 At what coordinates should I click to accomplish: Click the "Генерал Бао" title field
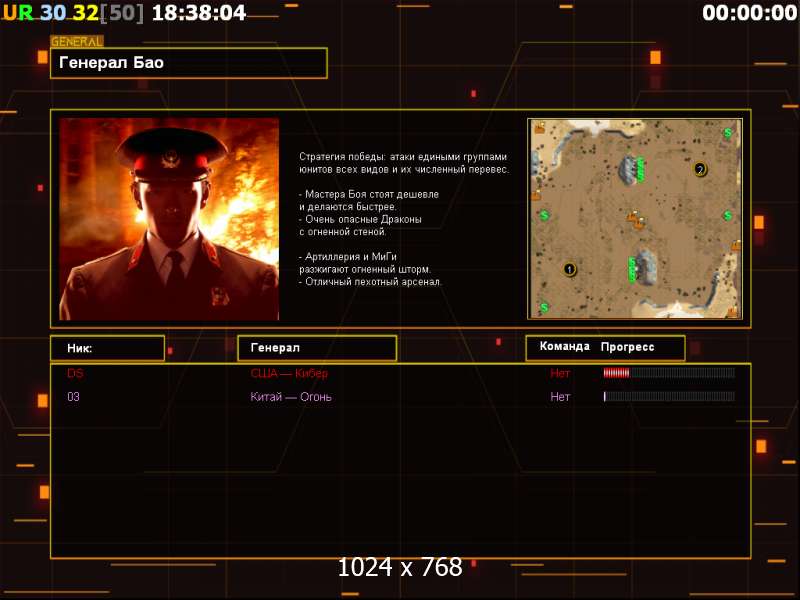coord(189,63)
